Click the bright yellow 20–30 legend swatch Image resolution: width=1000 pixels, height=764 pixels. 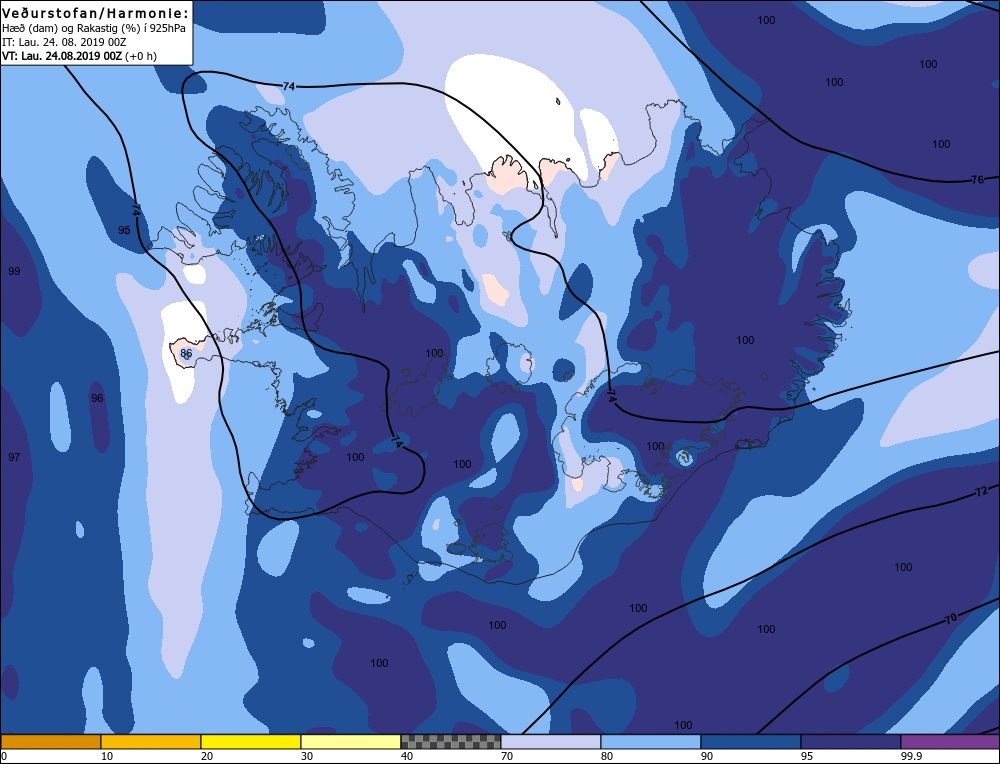(x=251, y=742)
